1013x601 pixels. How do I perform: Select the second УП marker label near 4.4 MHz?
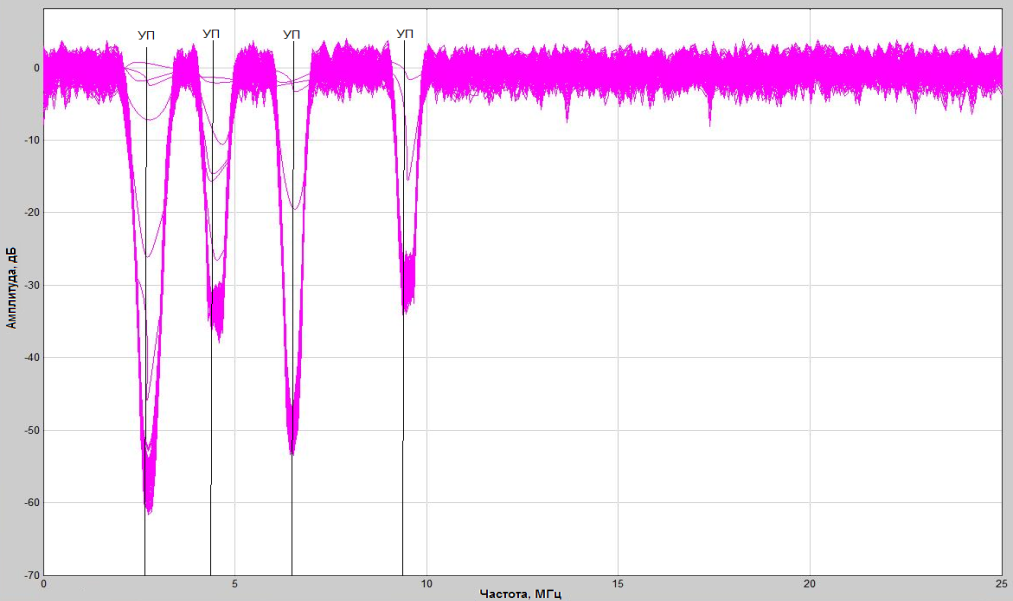click(210, 34)
